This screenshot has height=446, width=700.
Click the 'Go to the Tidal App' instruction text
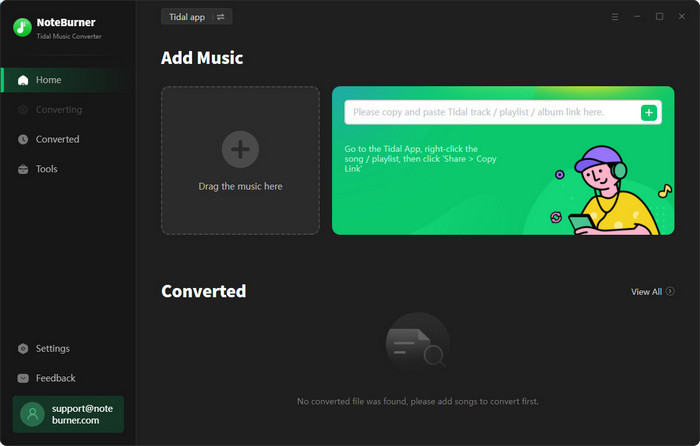[420, 158]
